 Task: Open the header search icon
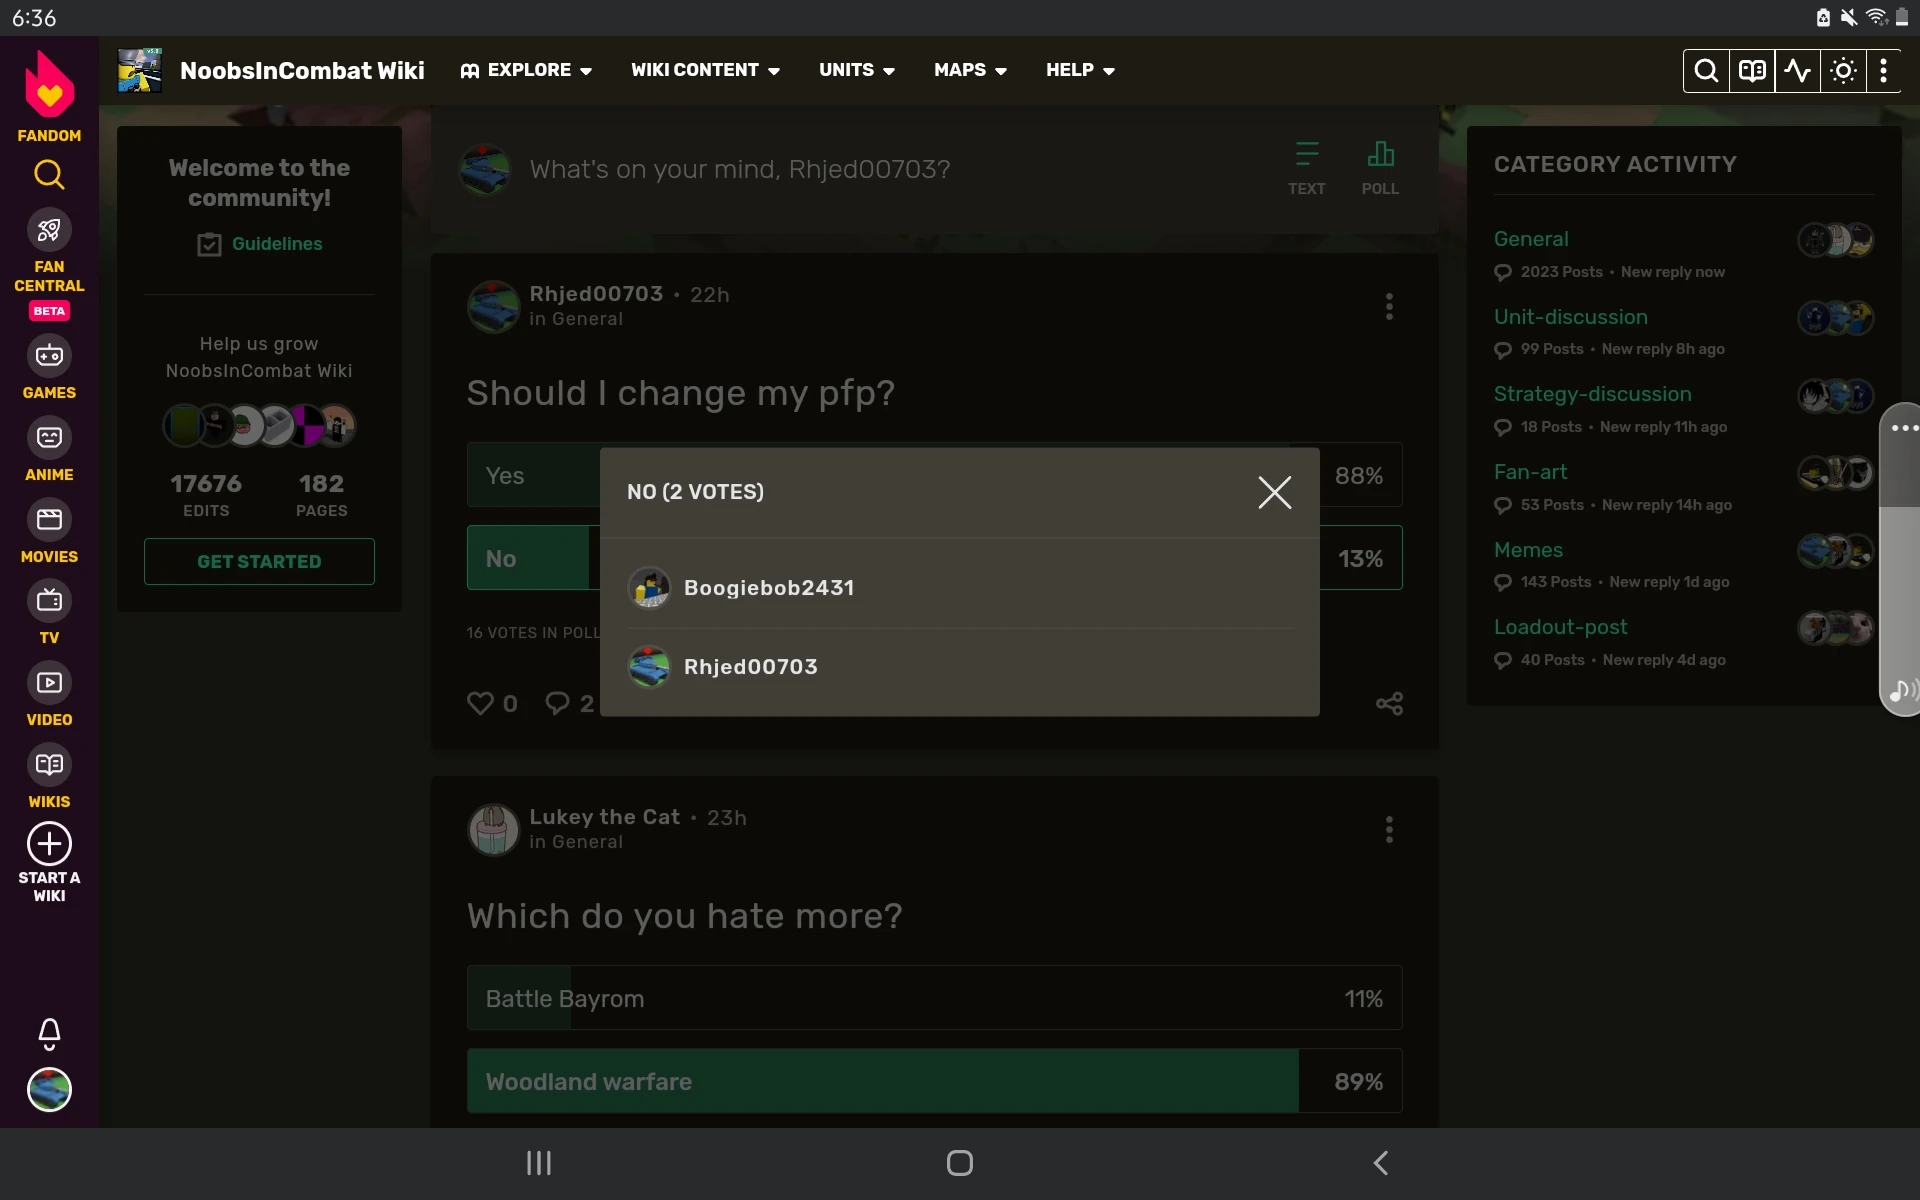tap(1706, 71)
